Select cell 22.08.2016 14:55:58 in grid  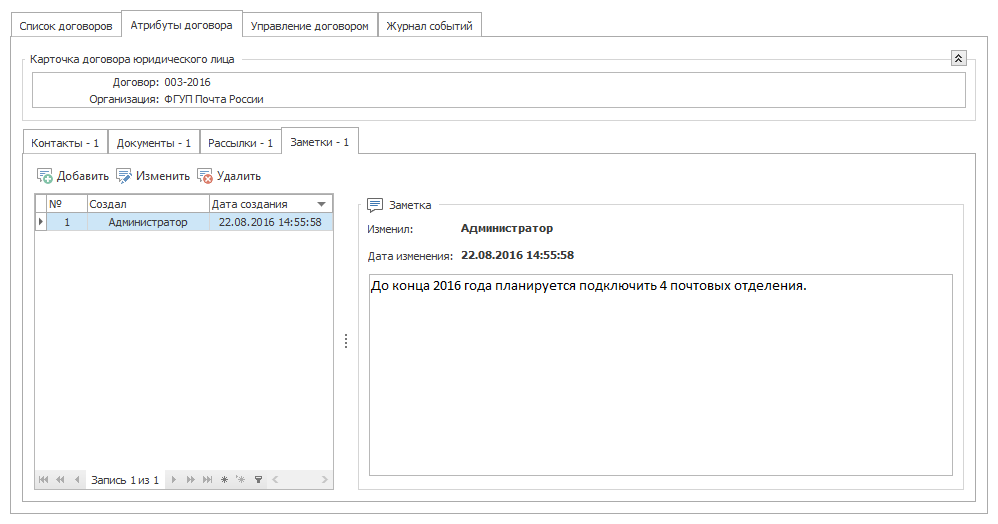(270, 222)
